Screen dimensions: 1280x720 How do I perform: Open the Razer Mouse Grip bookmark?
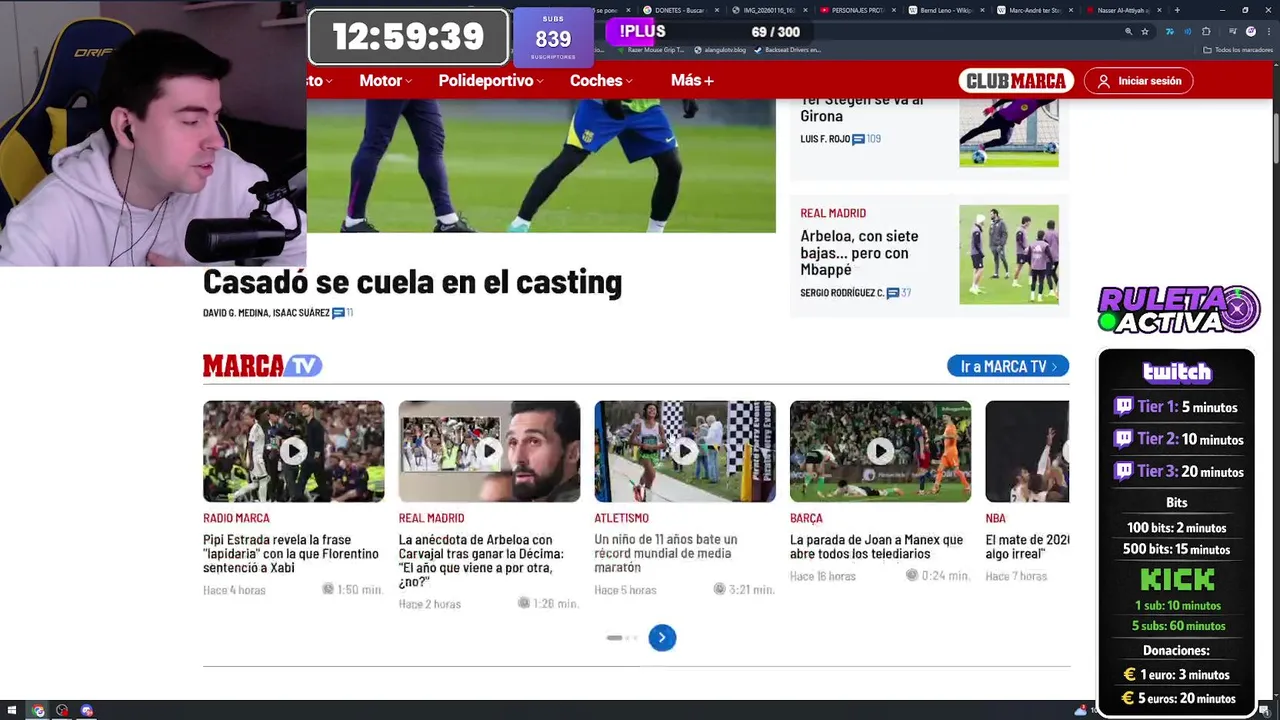651,50
